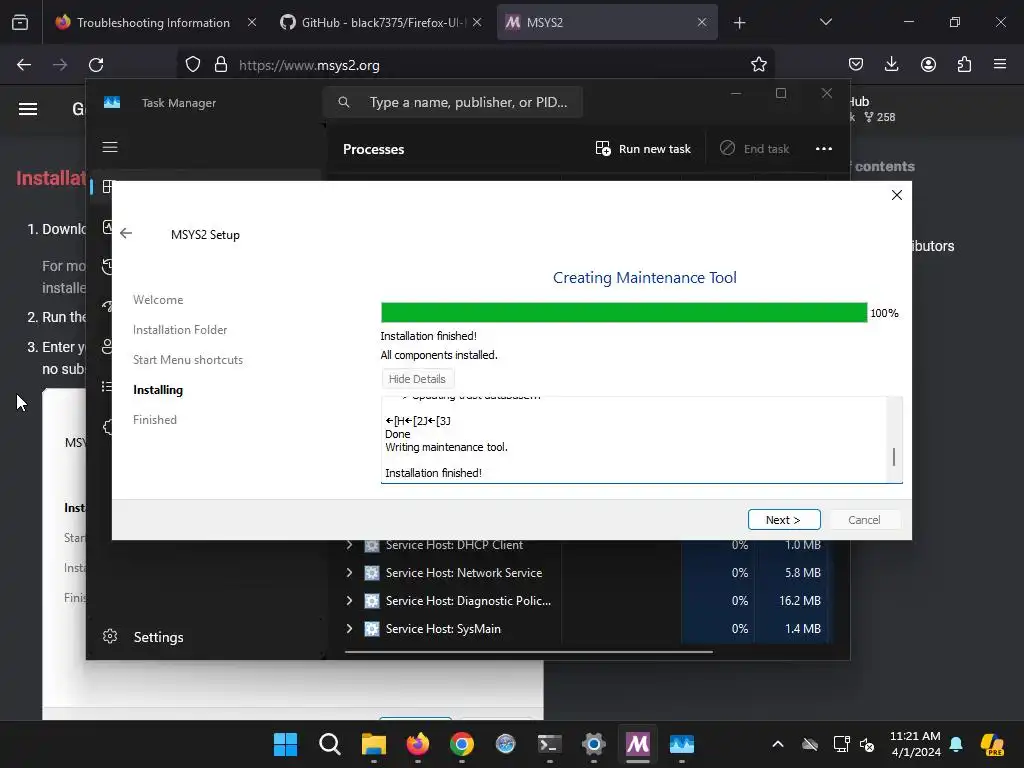Image resolution: width=1024 pixels, height=768 pixels.
Task: Focus the Task Manager search field
Action: tap(453, 102)
